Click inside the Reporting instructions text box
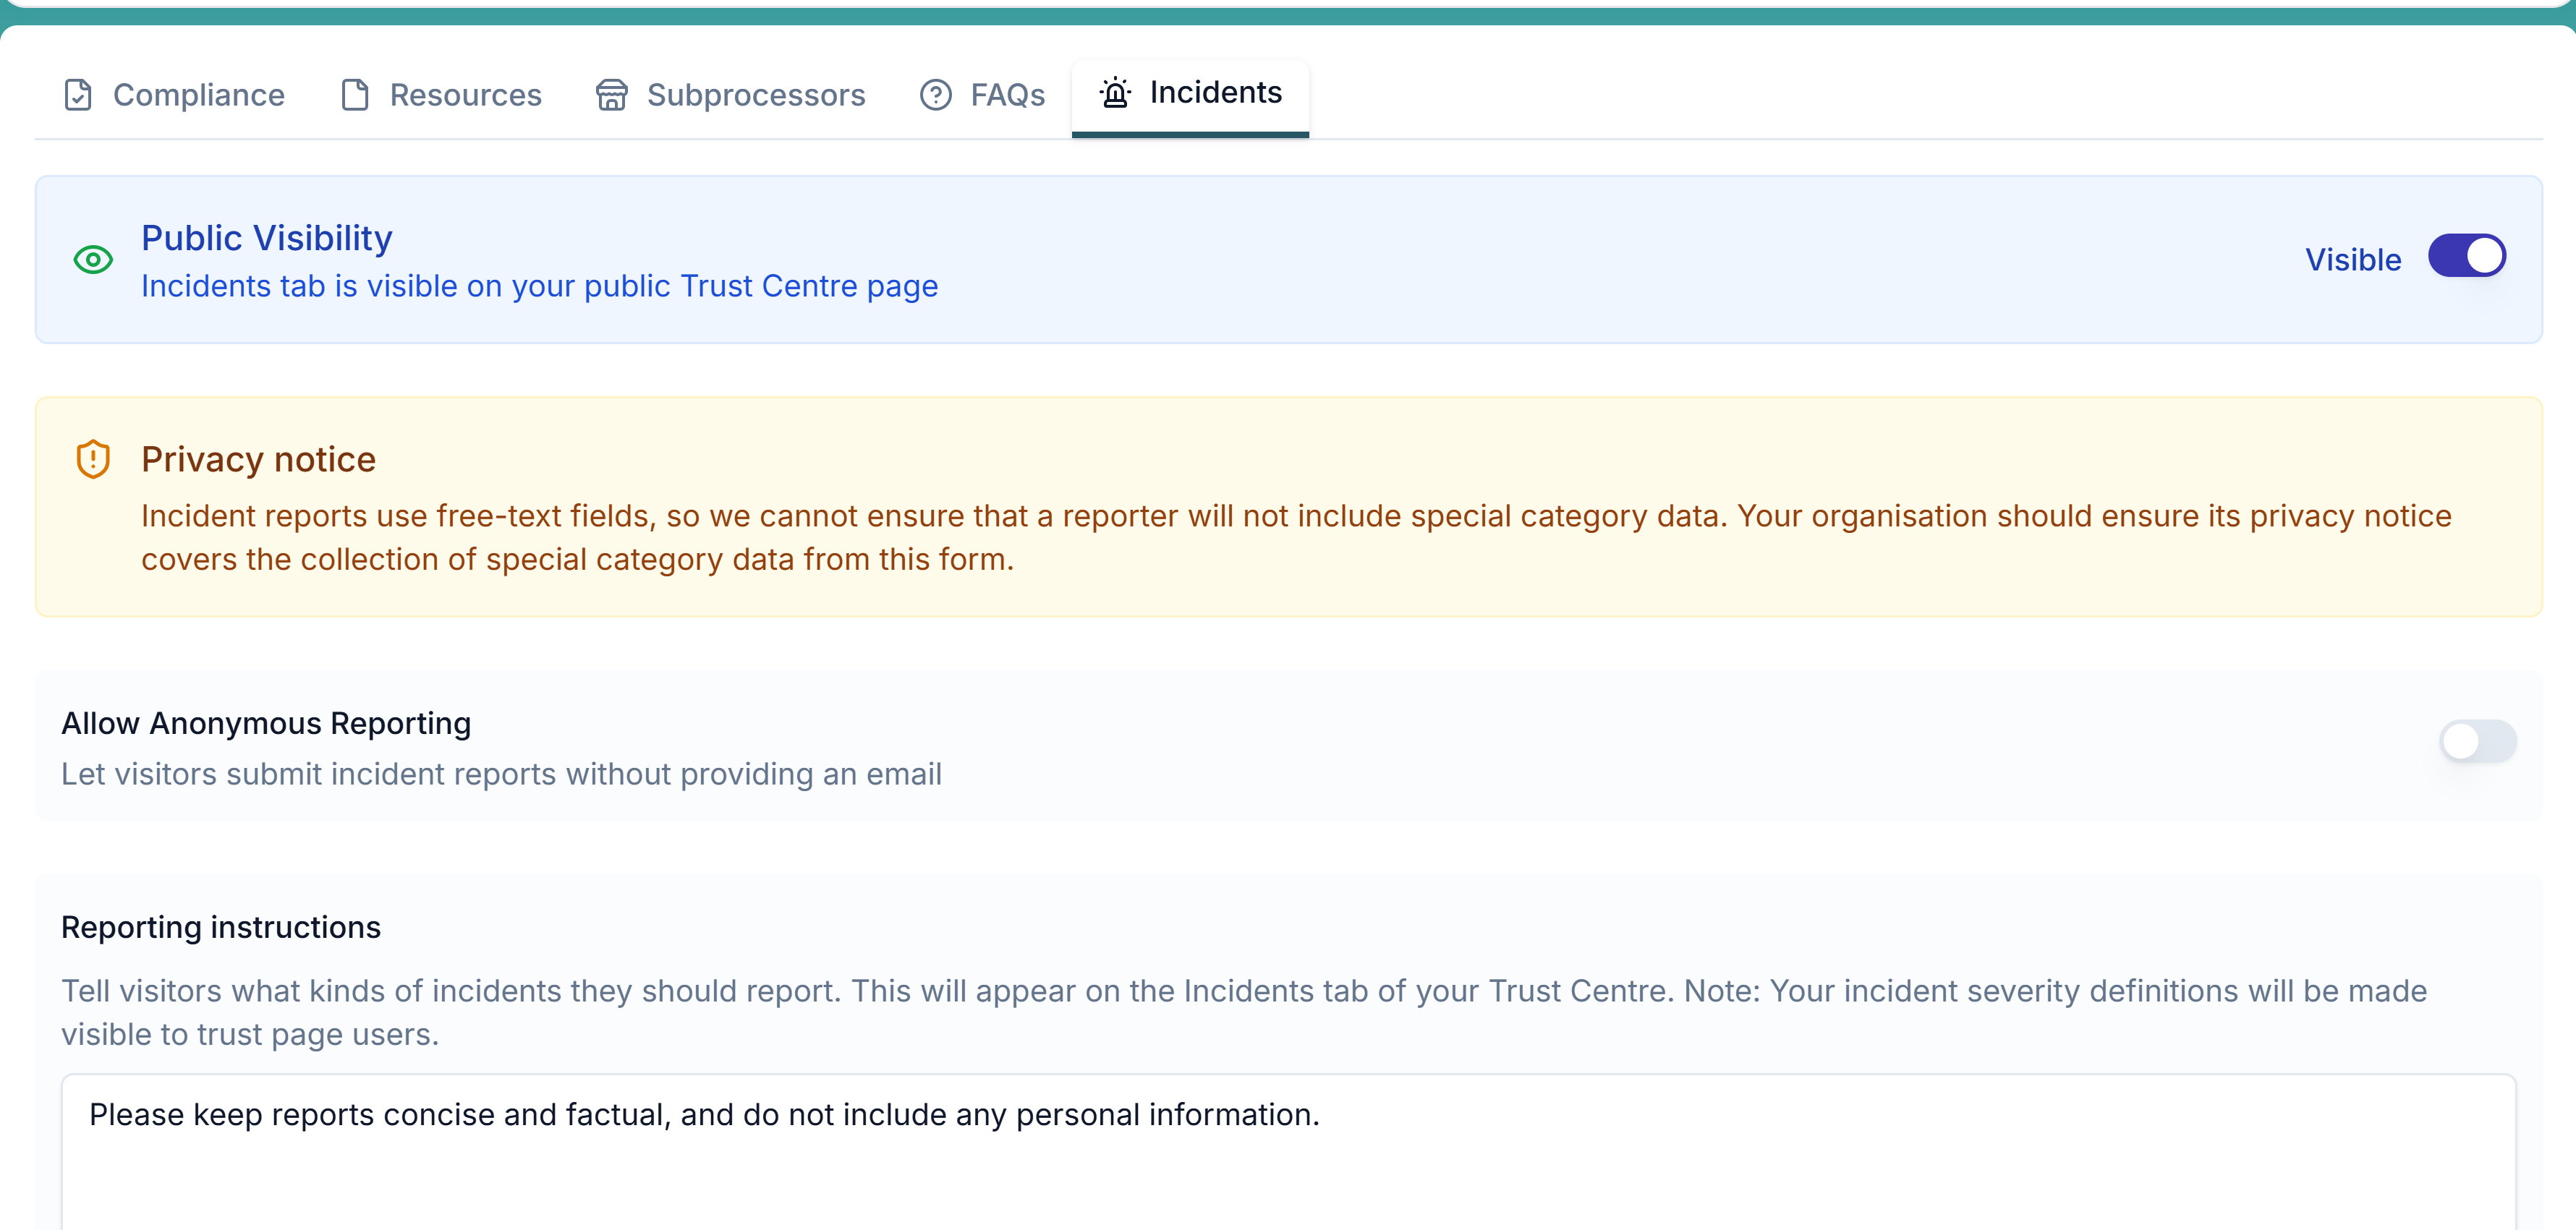The image size is (2576, 1230). 1288,1151
